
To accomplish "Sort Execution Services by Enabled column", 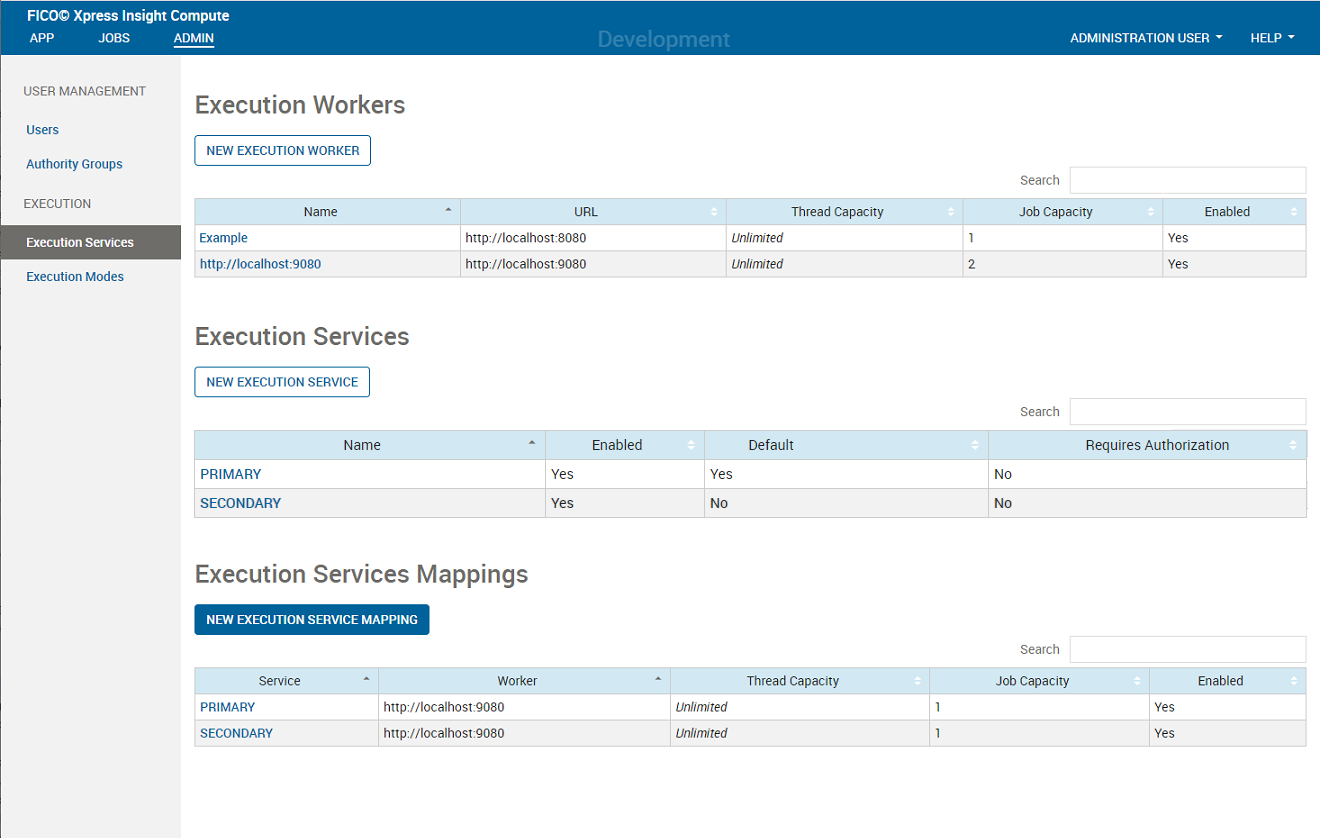I will point(625,445).
